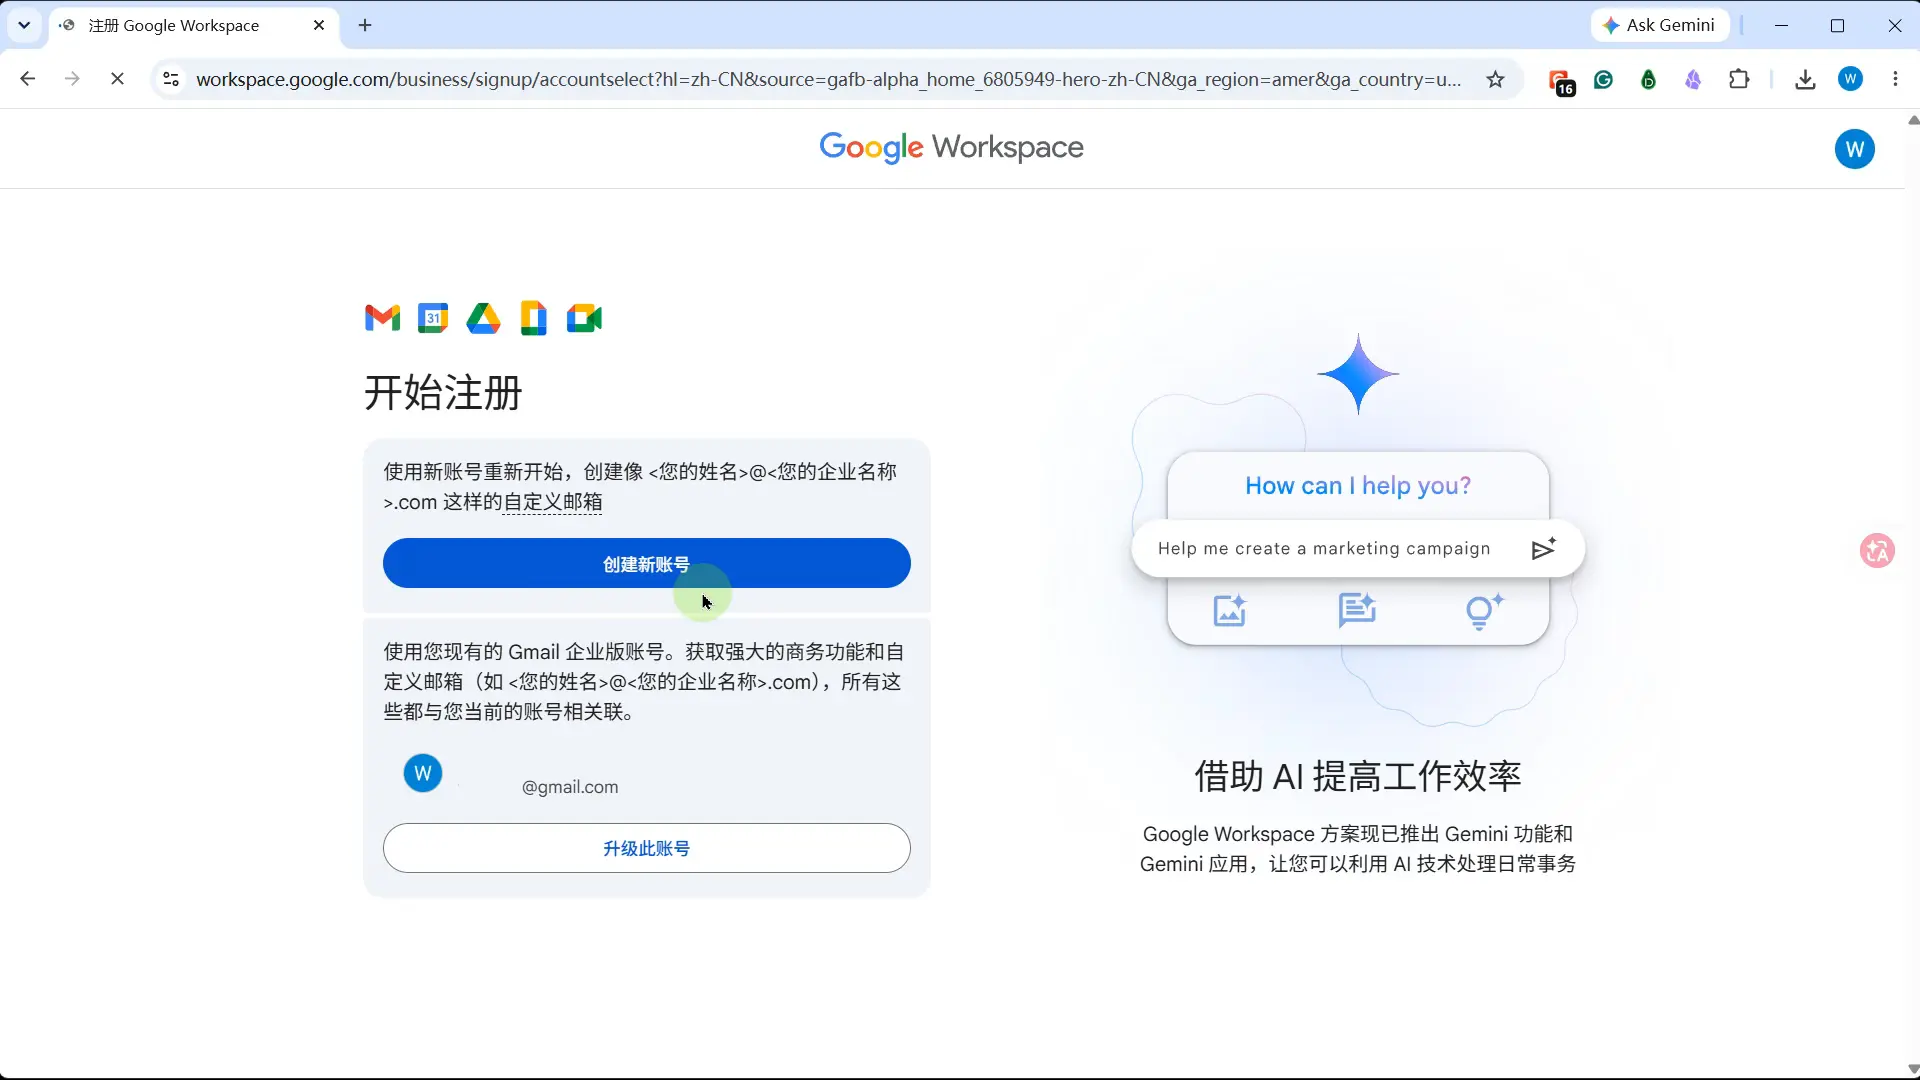Open the 自定义邮箱 link
Screen dimensions: 1920x1080
pyautogui.click(x=553, y=502)
